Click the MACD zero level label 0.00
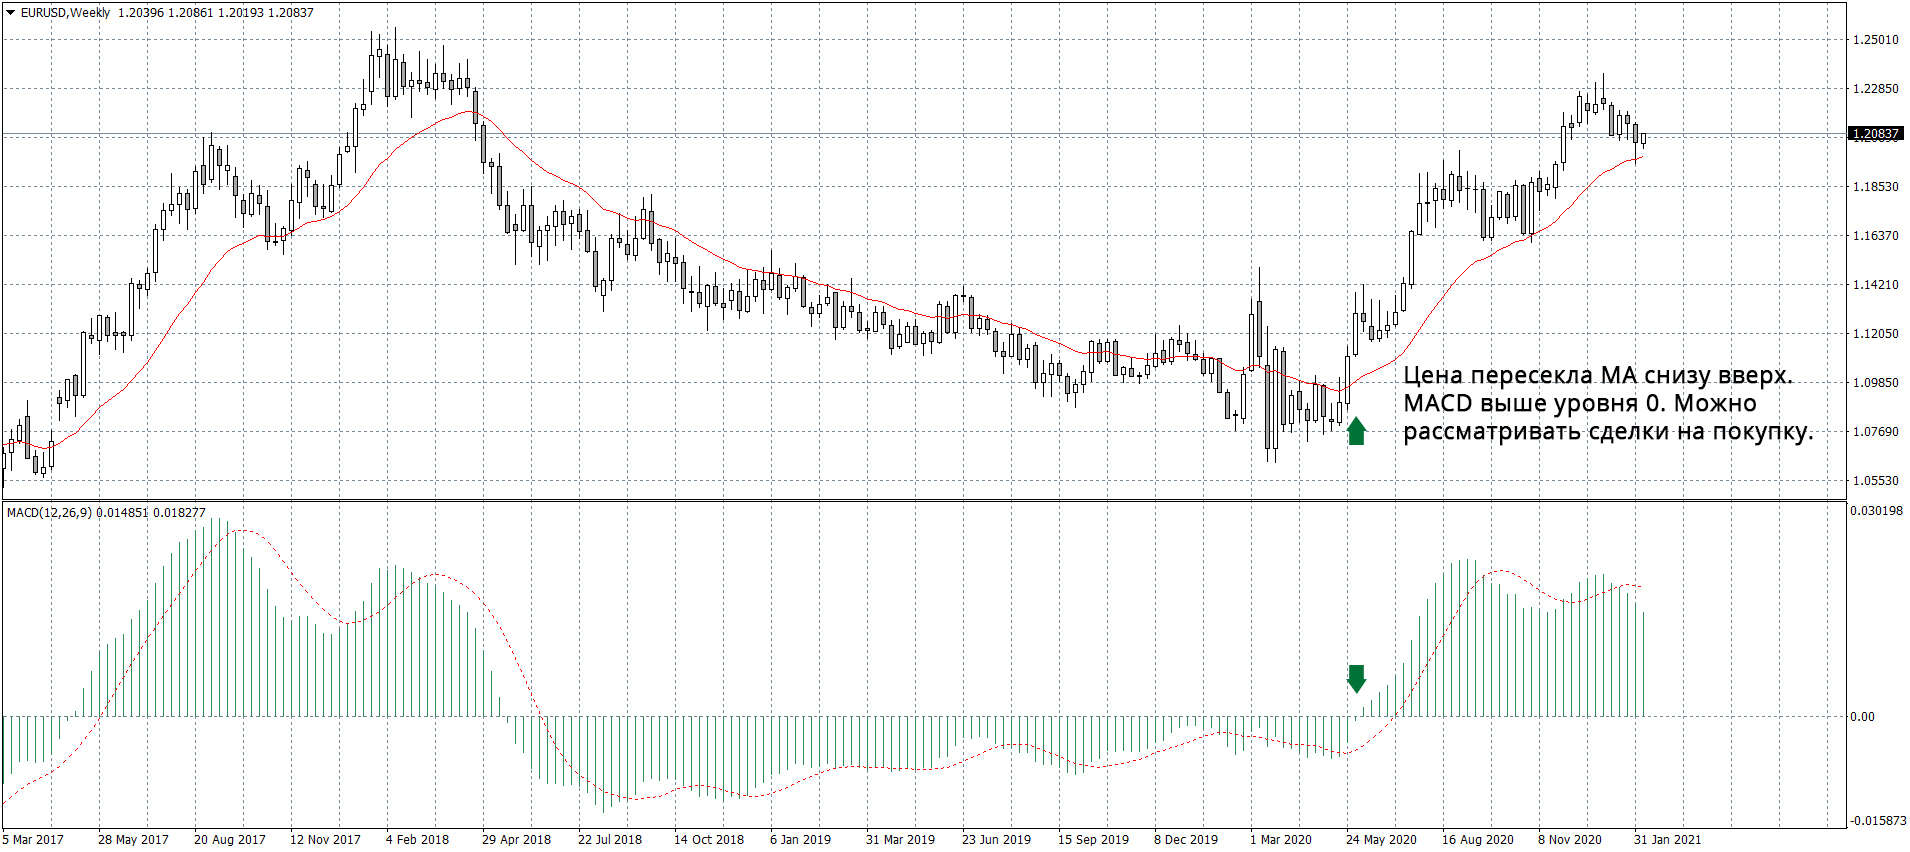1910x852 pixels. [x=1862, y=717]
